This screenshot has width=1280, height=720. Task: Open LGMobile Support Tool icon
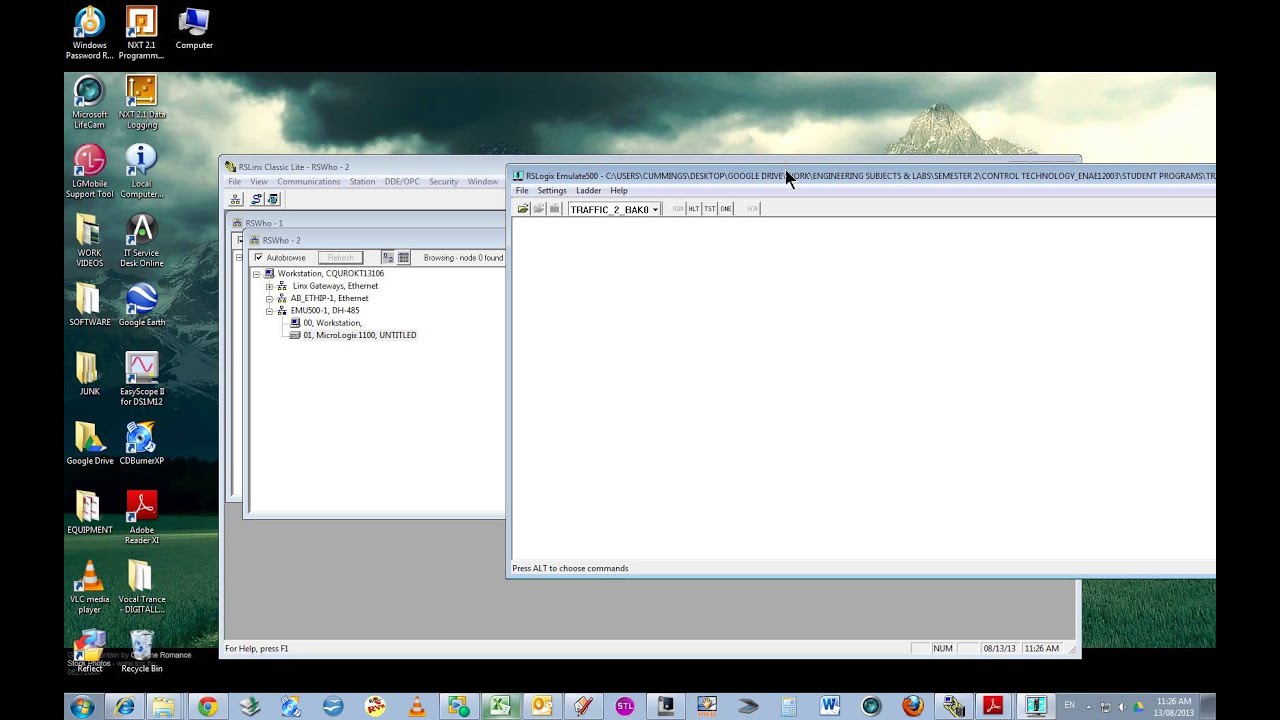[89, 171]
